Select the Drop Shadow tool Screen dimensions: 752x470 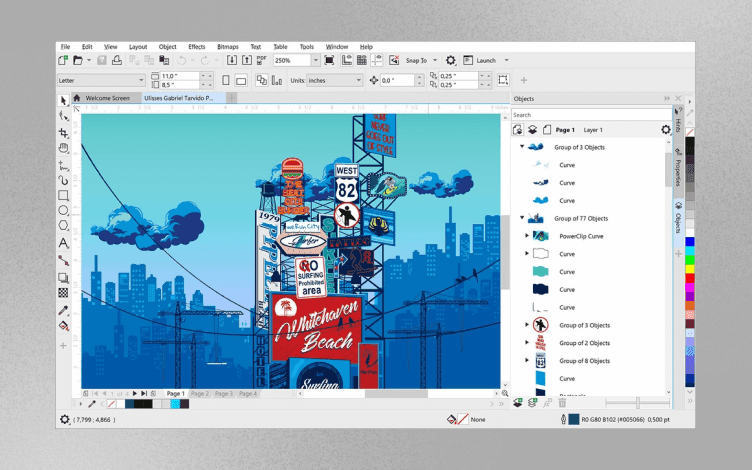pos(63,278)
